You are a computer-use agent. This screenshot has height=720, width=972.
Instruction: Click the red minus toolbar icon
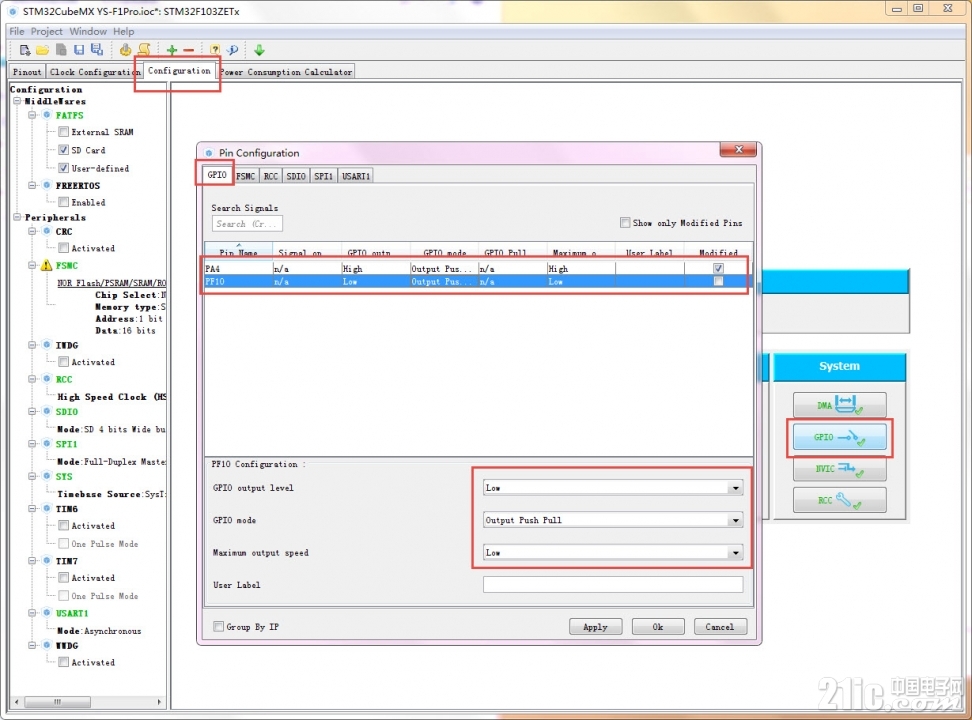coord(189,50)
